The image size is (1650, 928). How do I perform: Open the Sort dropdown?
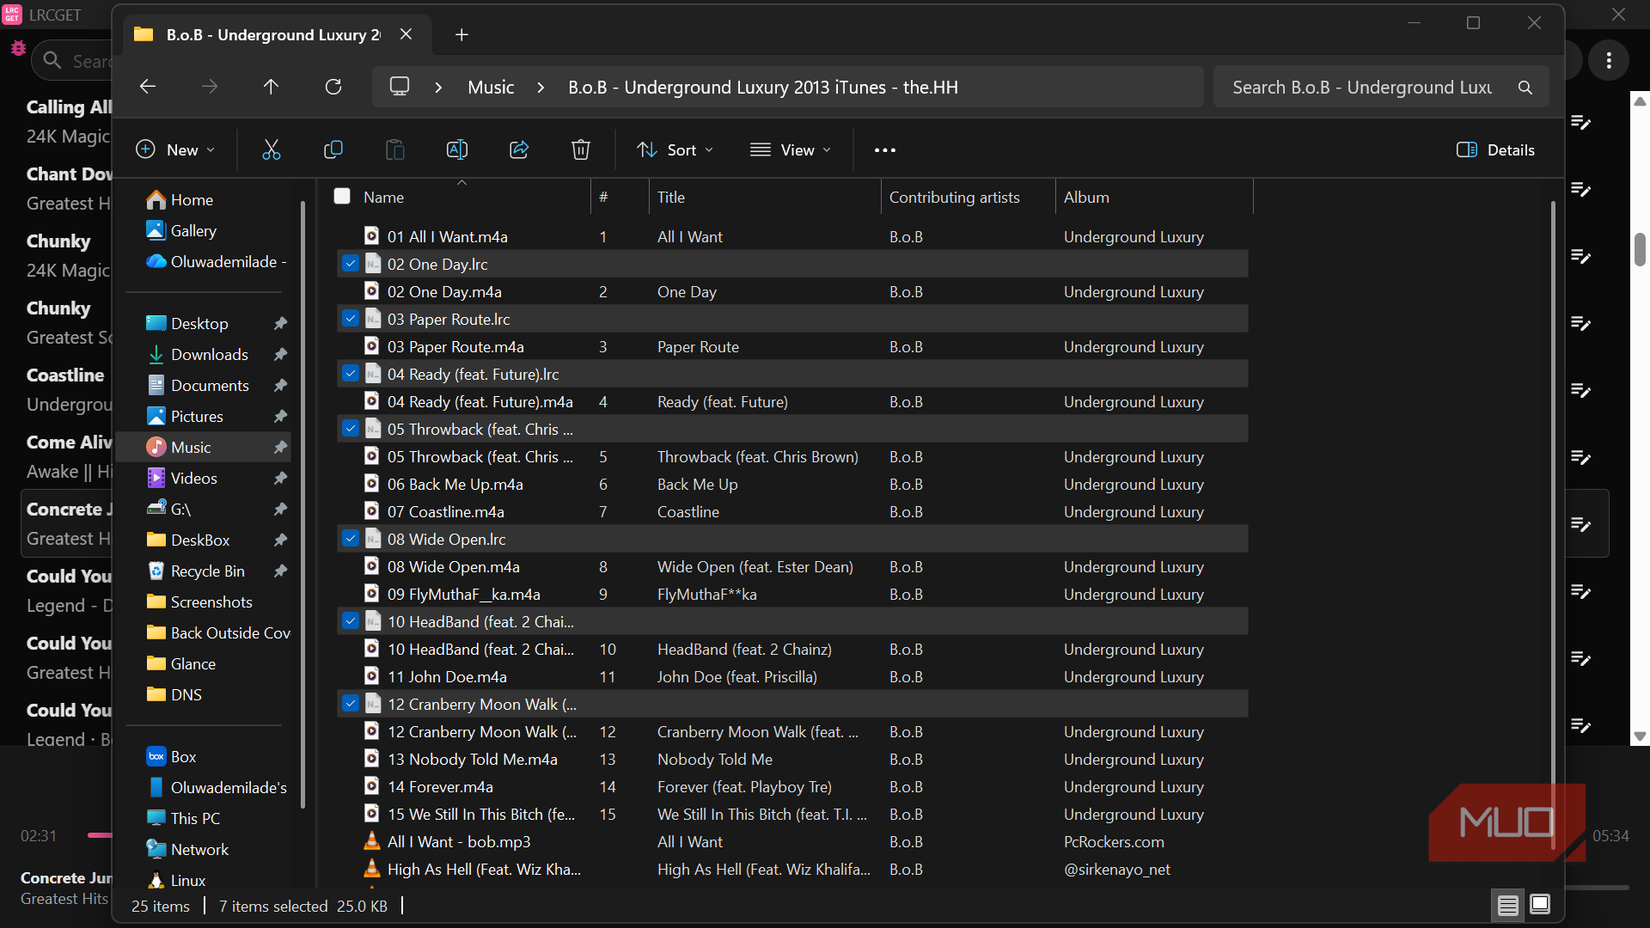pyautogui.click(x=675, y=150)
